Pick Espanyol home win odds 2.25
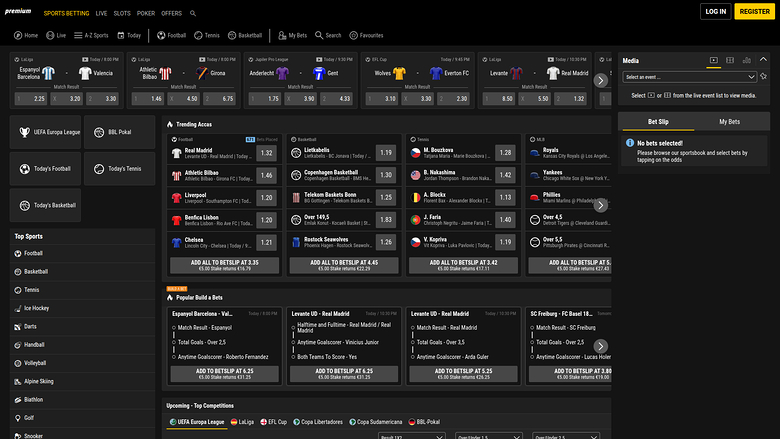780x439 pixels. point(31,99)
